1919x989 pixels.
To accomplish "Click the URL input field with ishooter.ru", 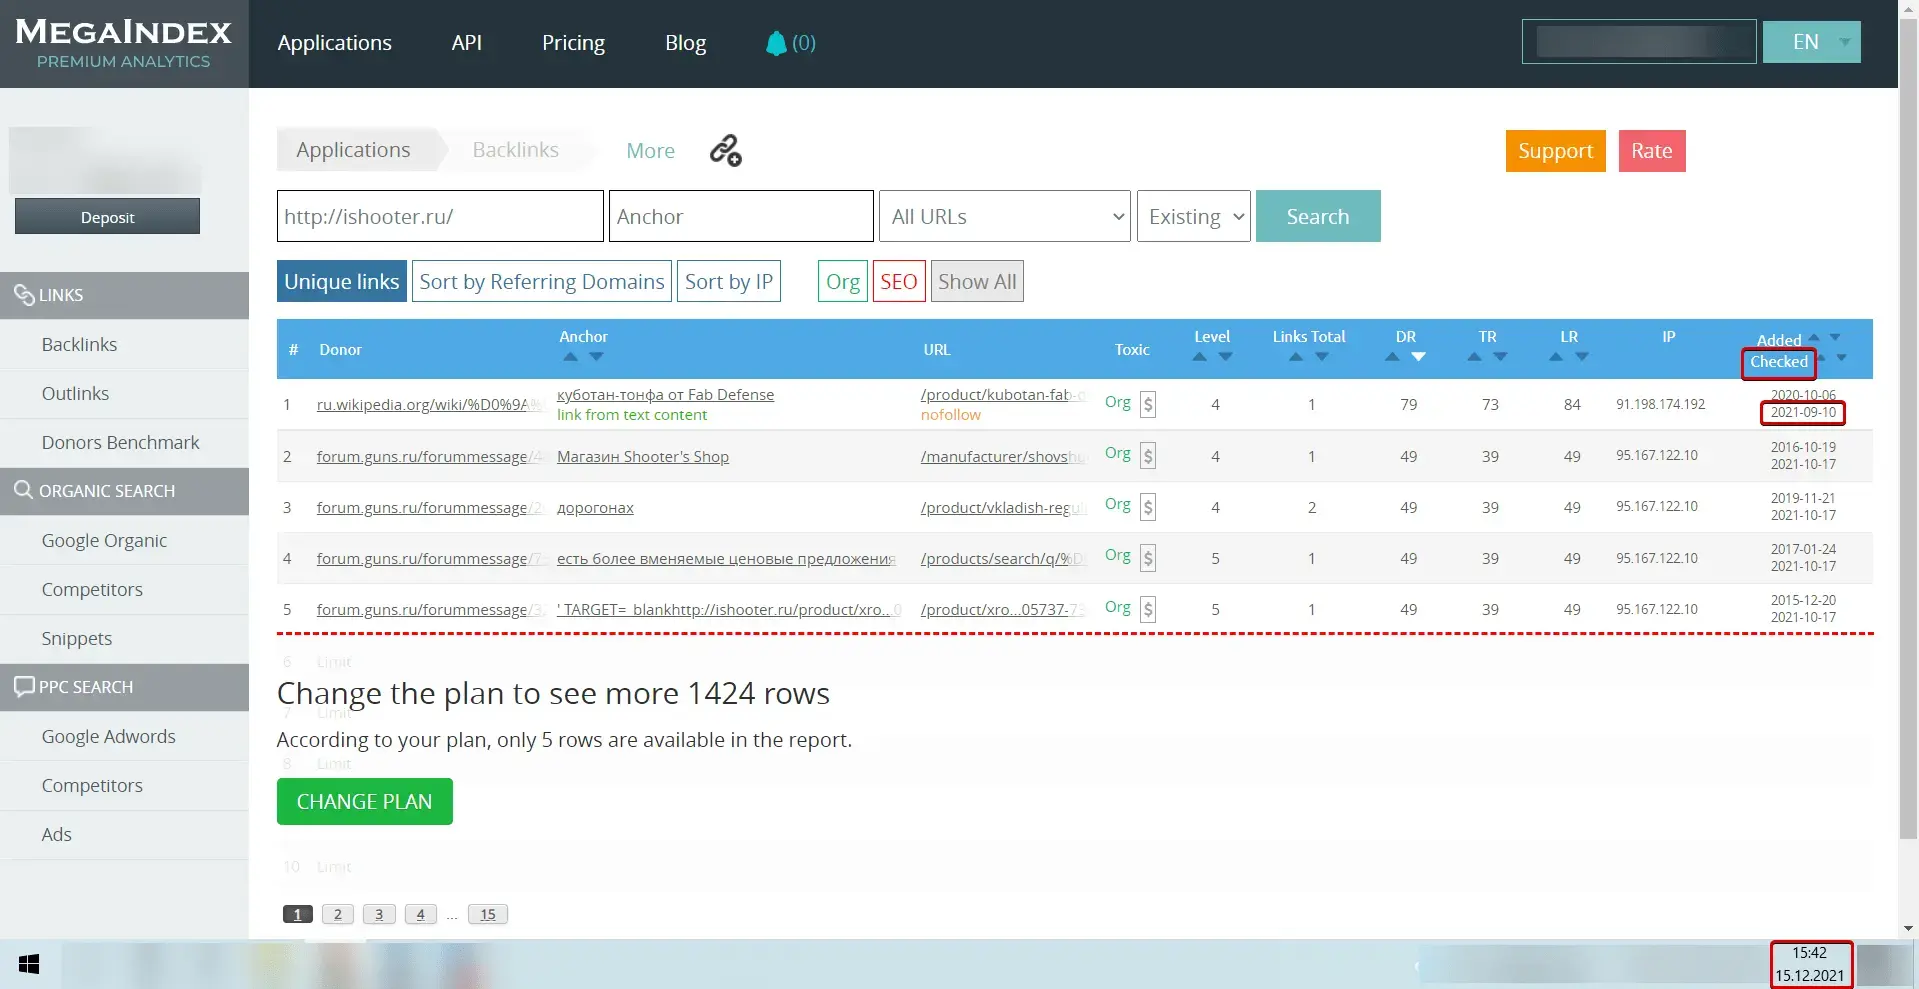I will click(x=440, y=216).
